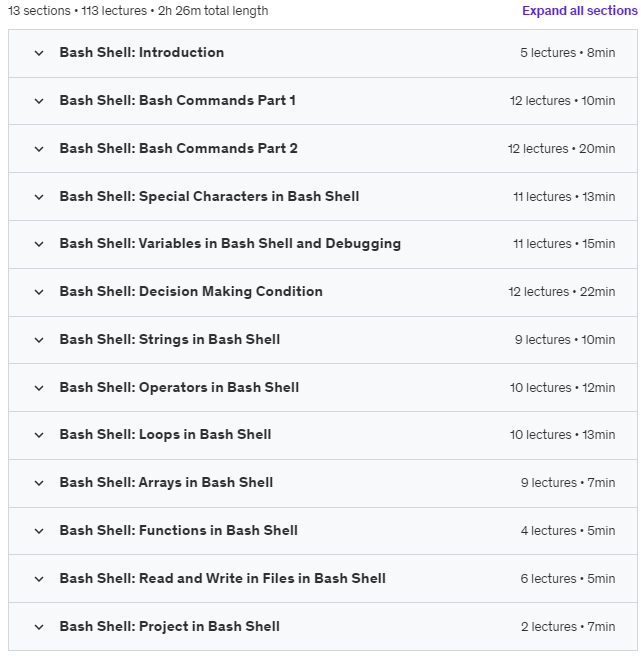Open Functions in Bash Shell section title

179,530
